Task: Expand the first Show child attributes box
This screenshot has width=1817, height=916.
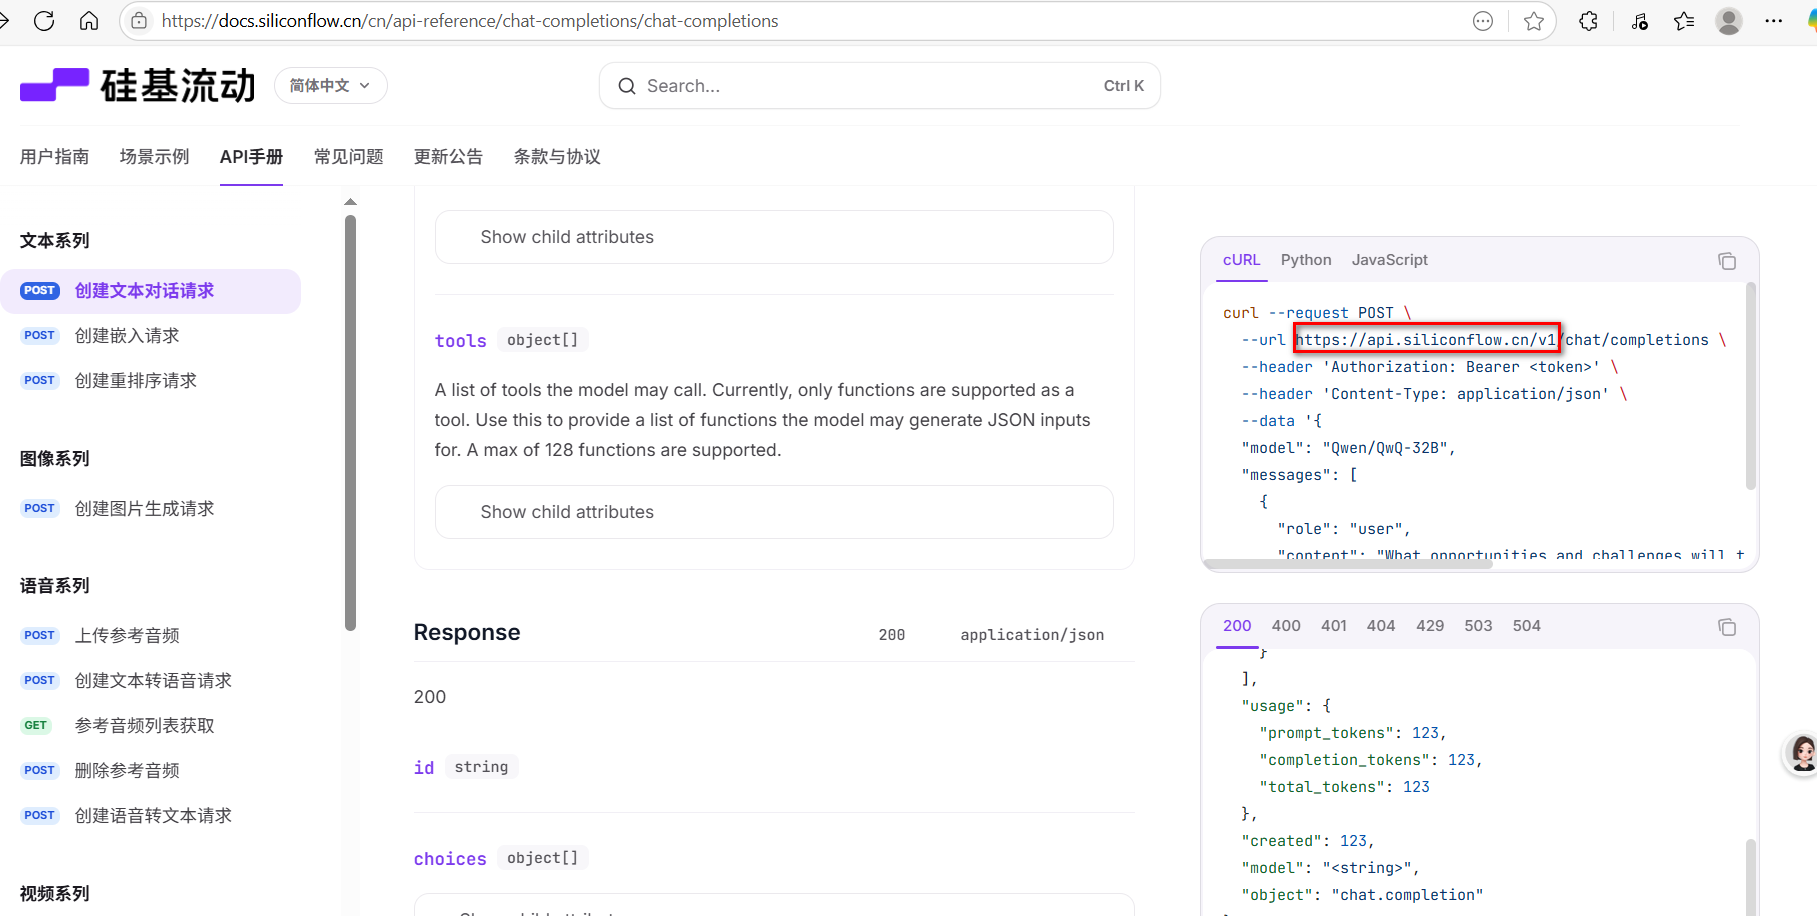Action: coord(773,237)
